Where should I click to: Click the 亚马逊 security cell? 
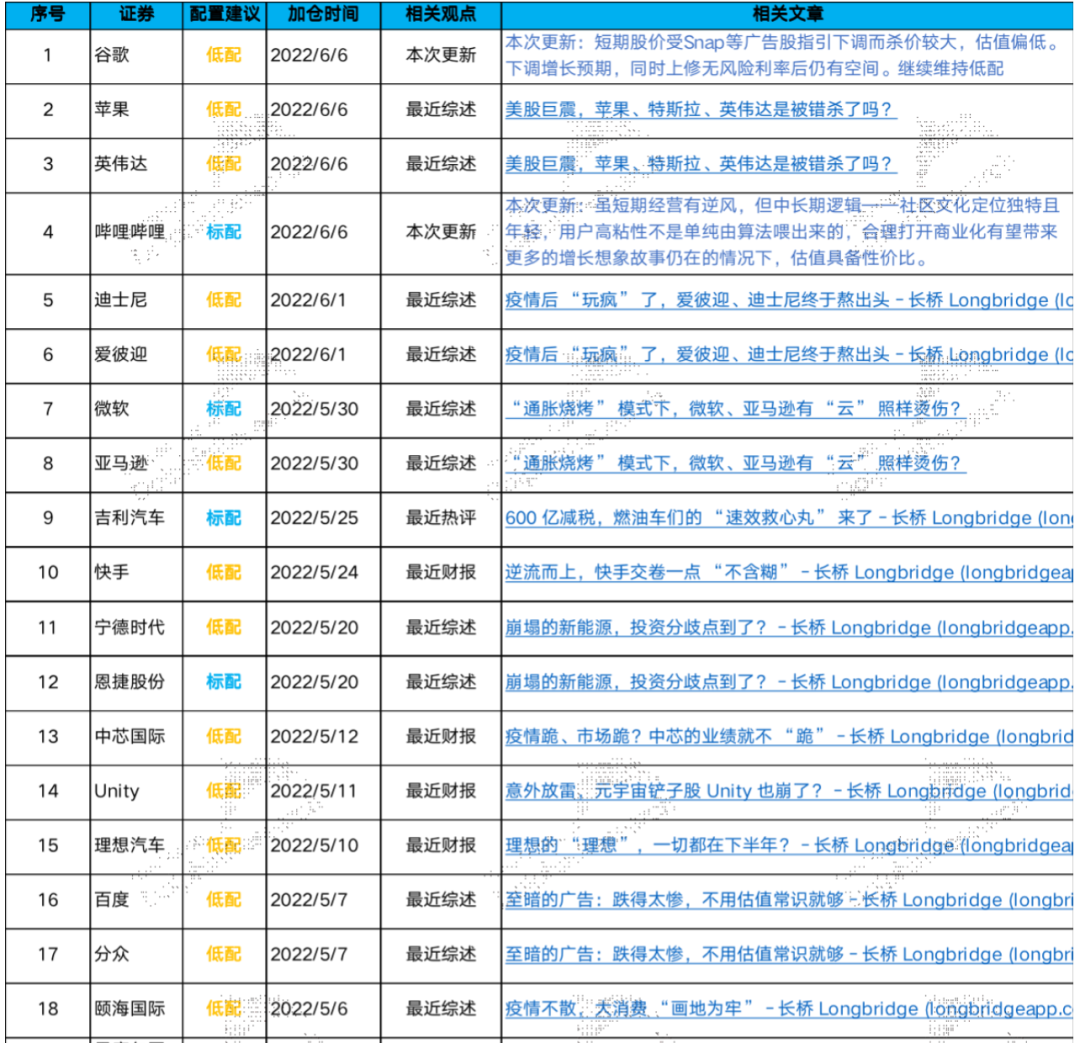[136, 464]
